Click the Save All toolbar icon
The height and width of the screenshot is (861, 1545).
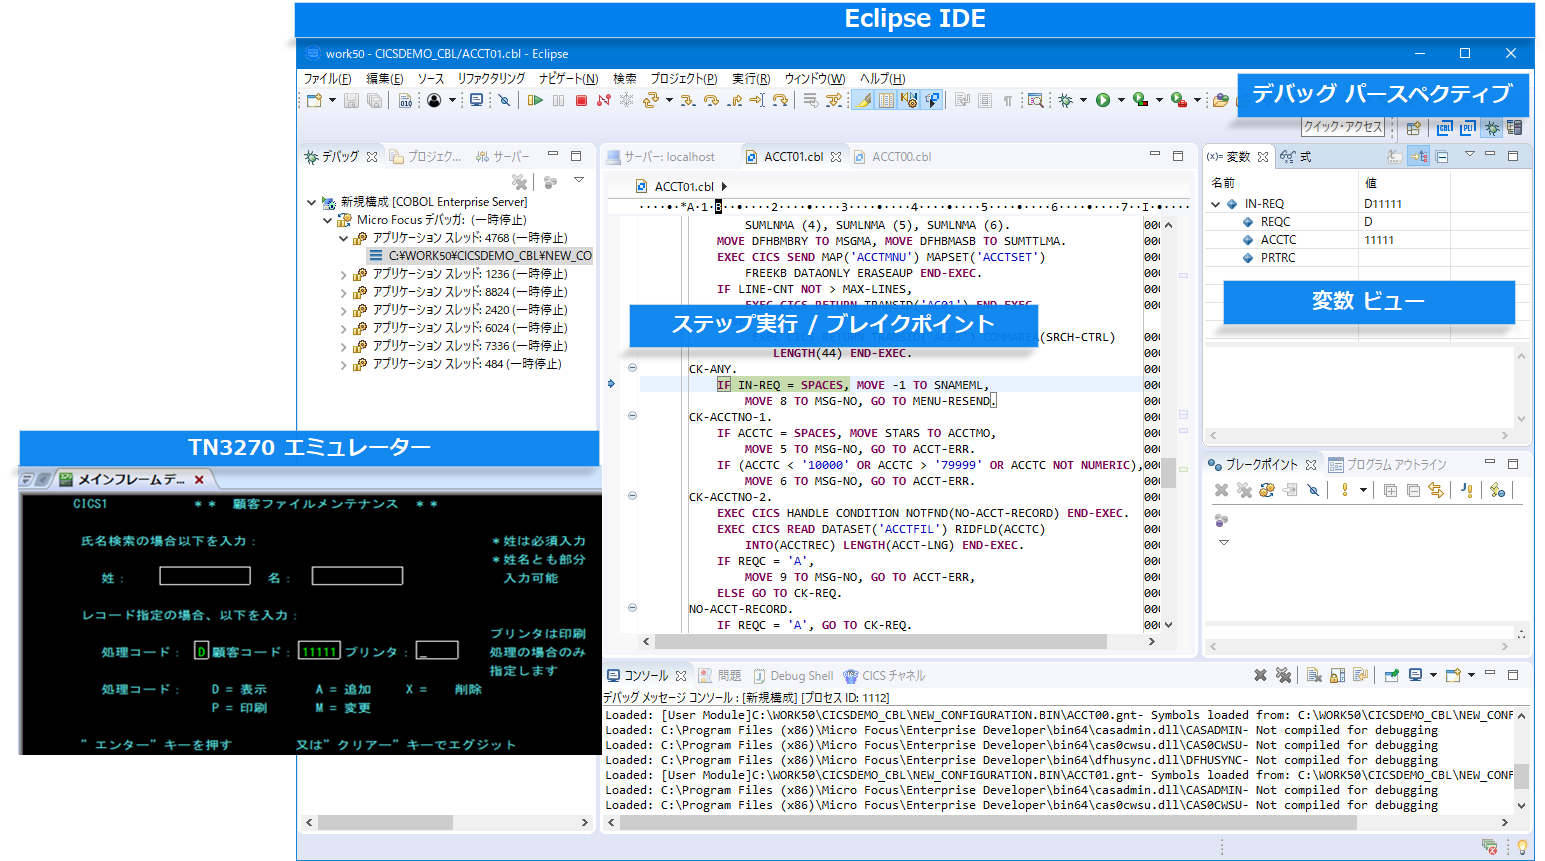[374, 100]
